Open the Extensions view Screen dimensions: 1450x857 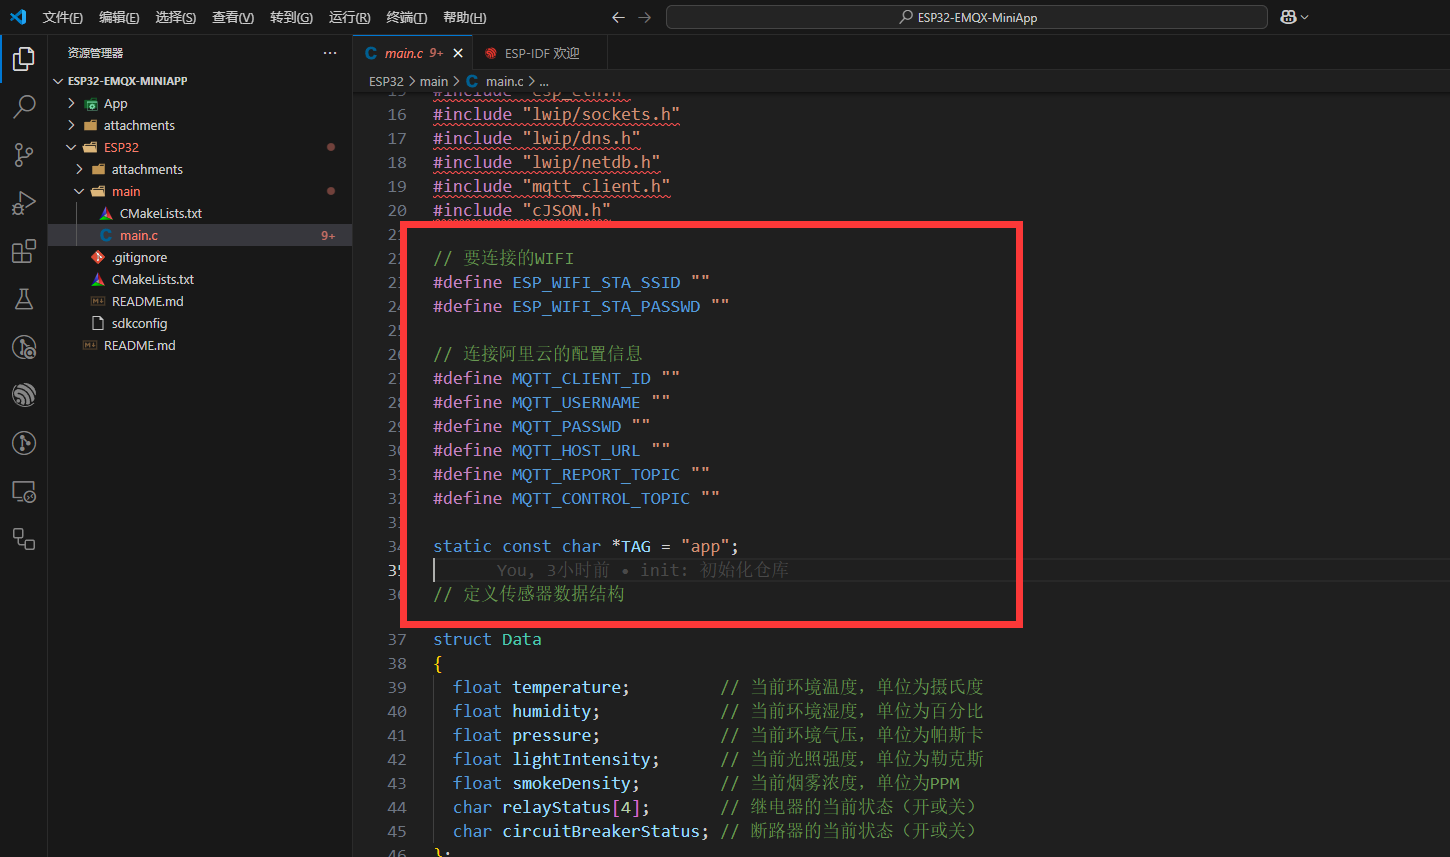pyautogui.click(x=24, y=252)
